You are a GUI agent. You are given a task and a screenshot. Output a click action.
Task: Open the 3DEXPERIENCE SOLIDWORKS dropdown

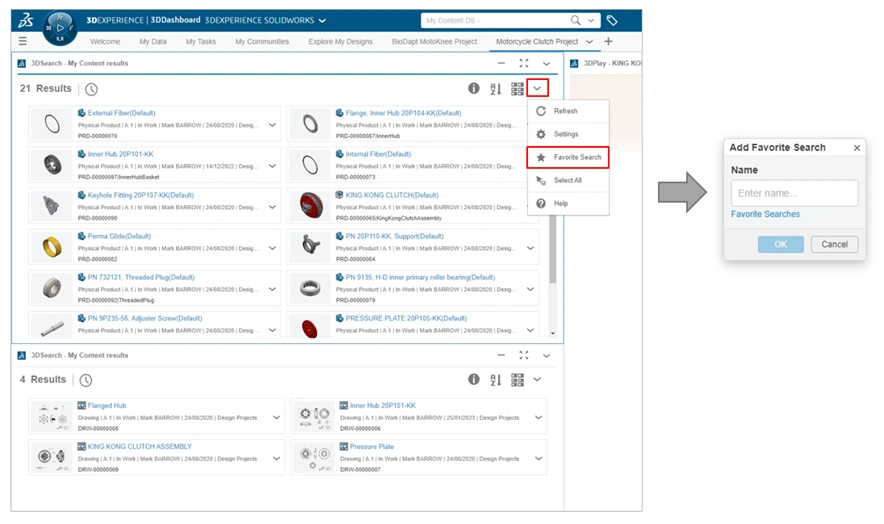pos(322,20)
